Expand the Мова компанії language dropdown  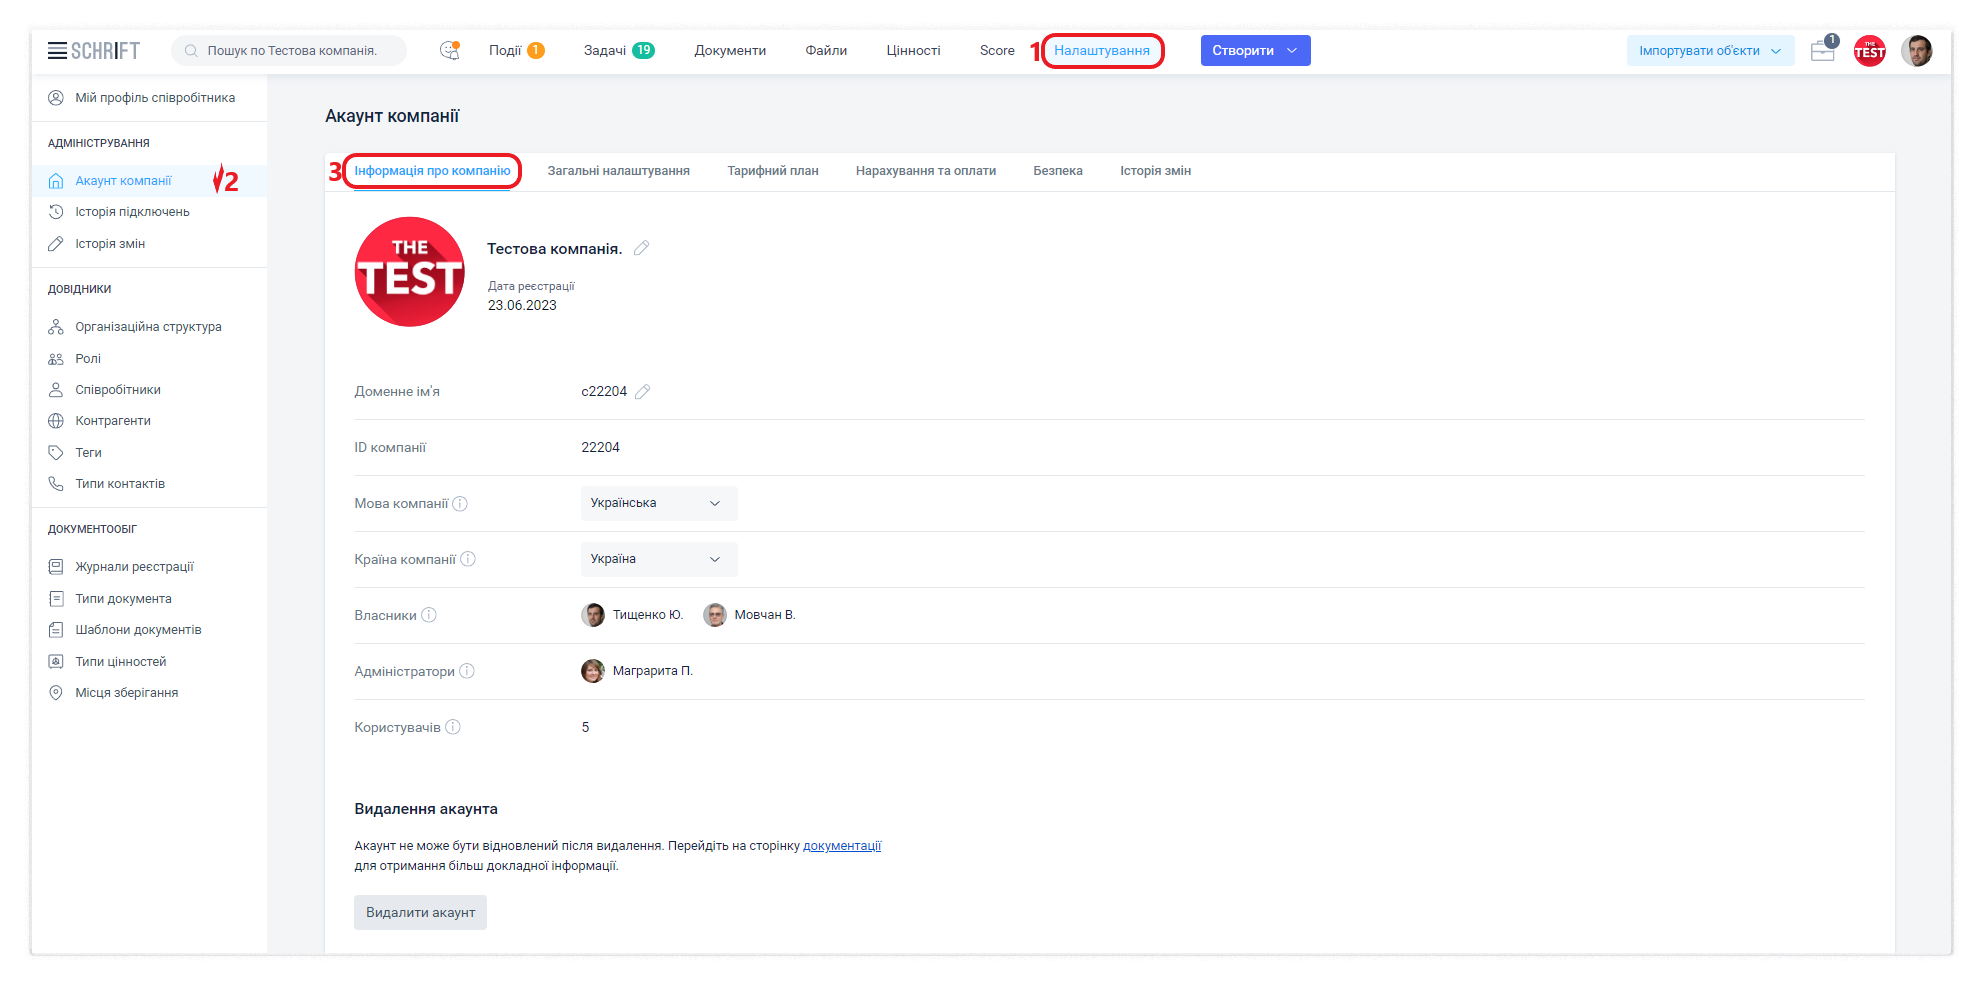[x=658, y=503]
